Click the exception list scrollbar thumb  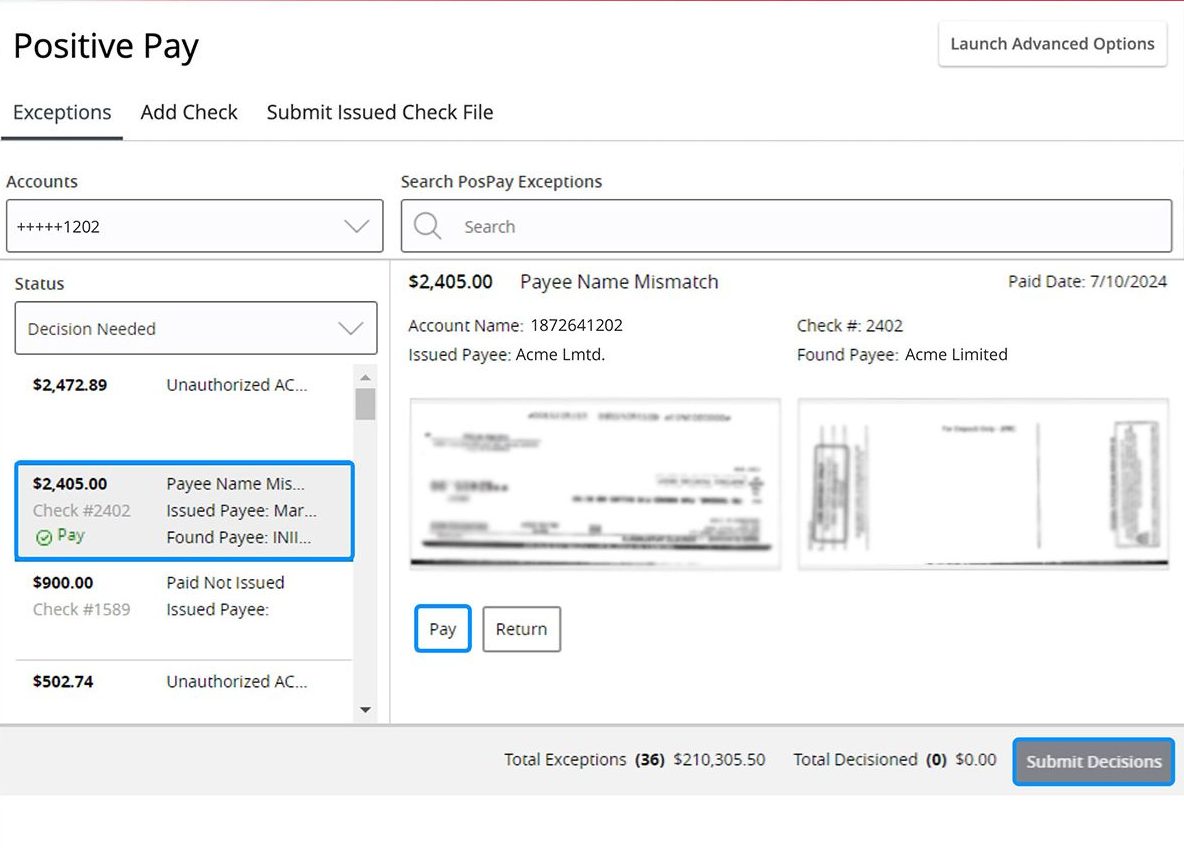click(365, 404)
